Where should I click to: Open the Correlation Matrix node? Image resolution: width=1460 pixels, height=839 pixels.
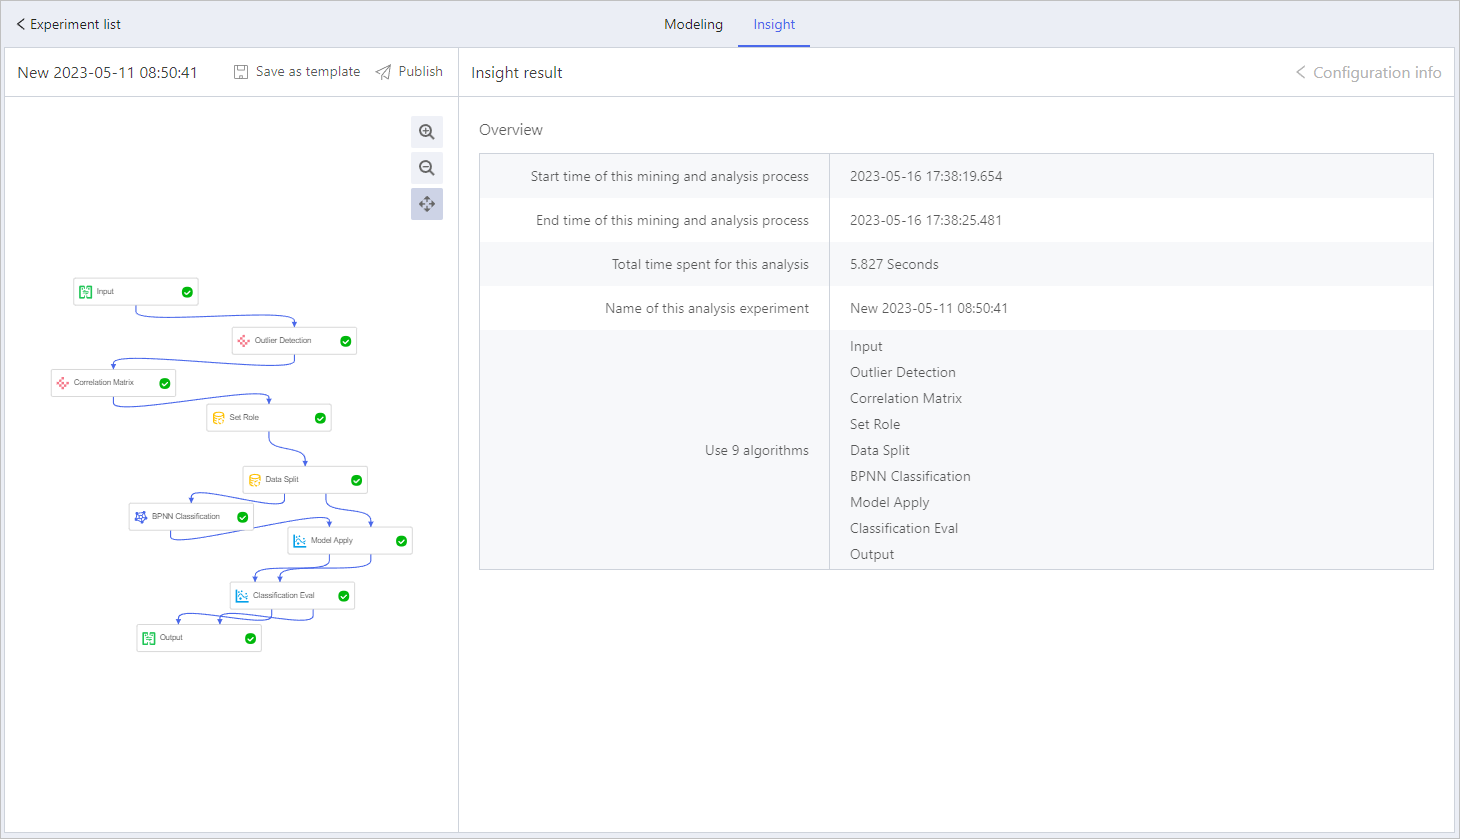[66, 382]
